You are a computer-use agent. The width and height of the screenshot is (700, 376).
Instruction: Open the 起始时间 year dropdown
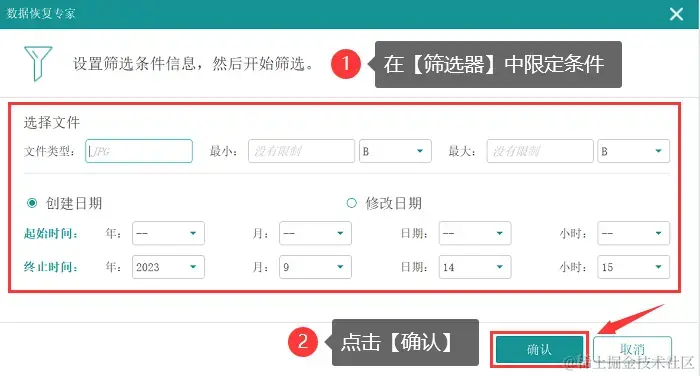click(168, 233)
